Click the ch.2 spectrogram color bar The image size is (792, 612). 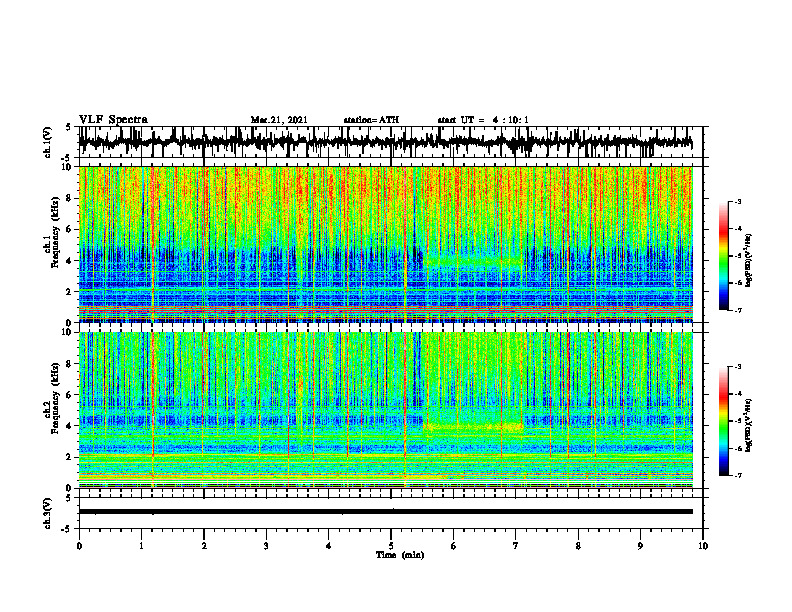point(724,421)
